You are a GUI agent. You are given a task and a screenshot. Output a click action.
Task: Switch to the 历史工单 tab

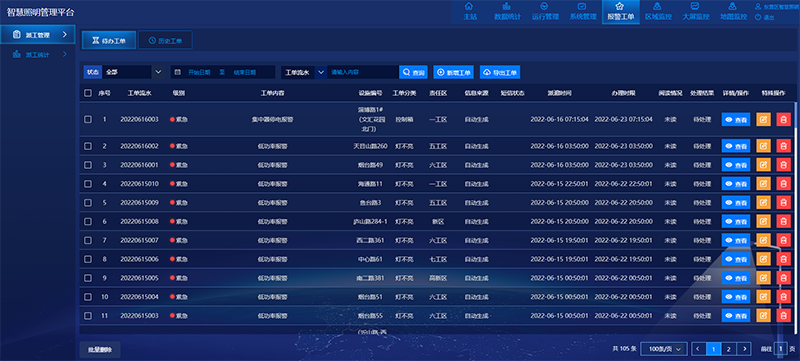coord(165,40)
